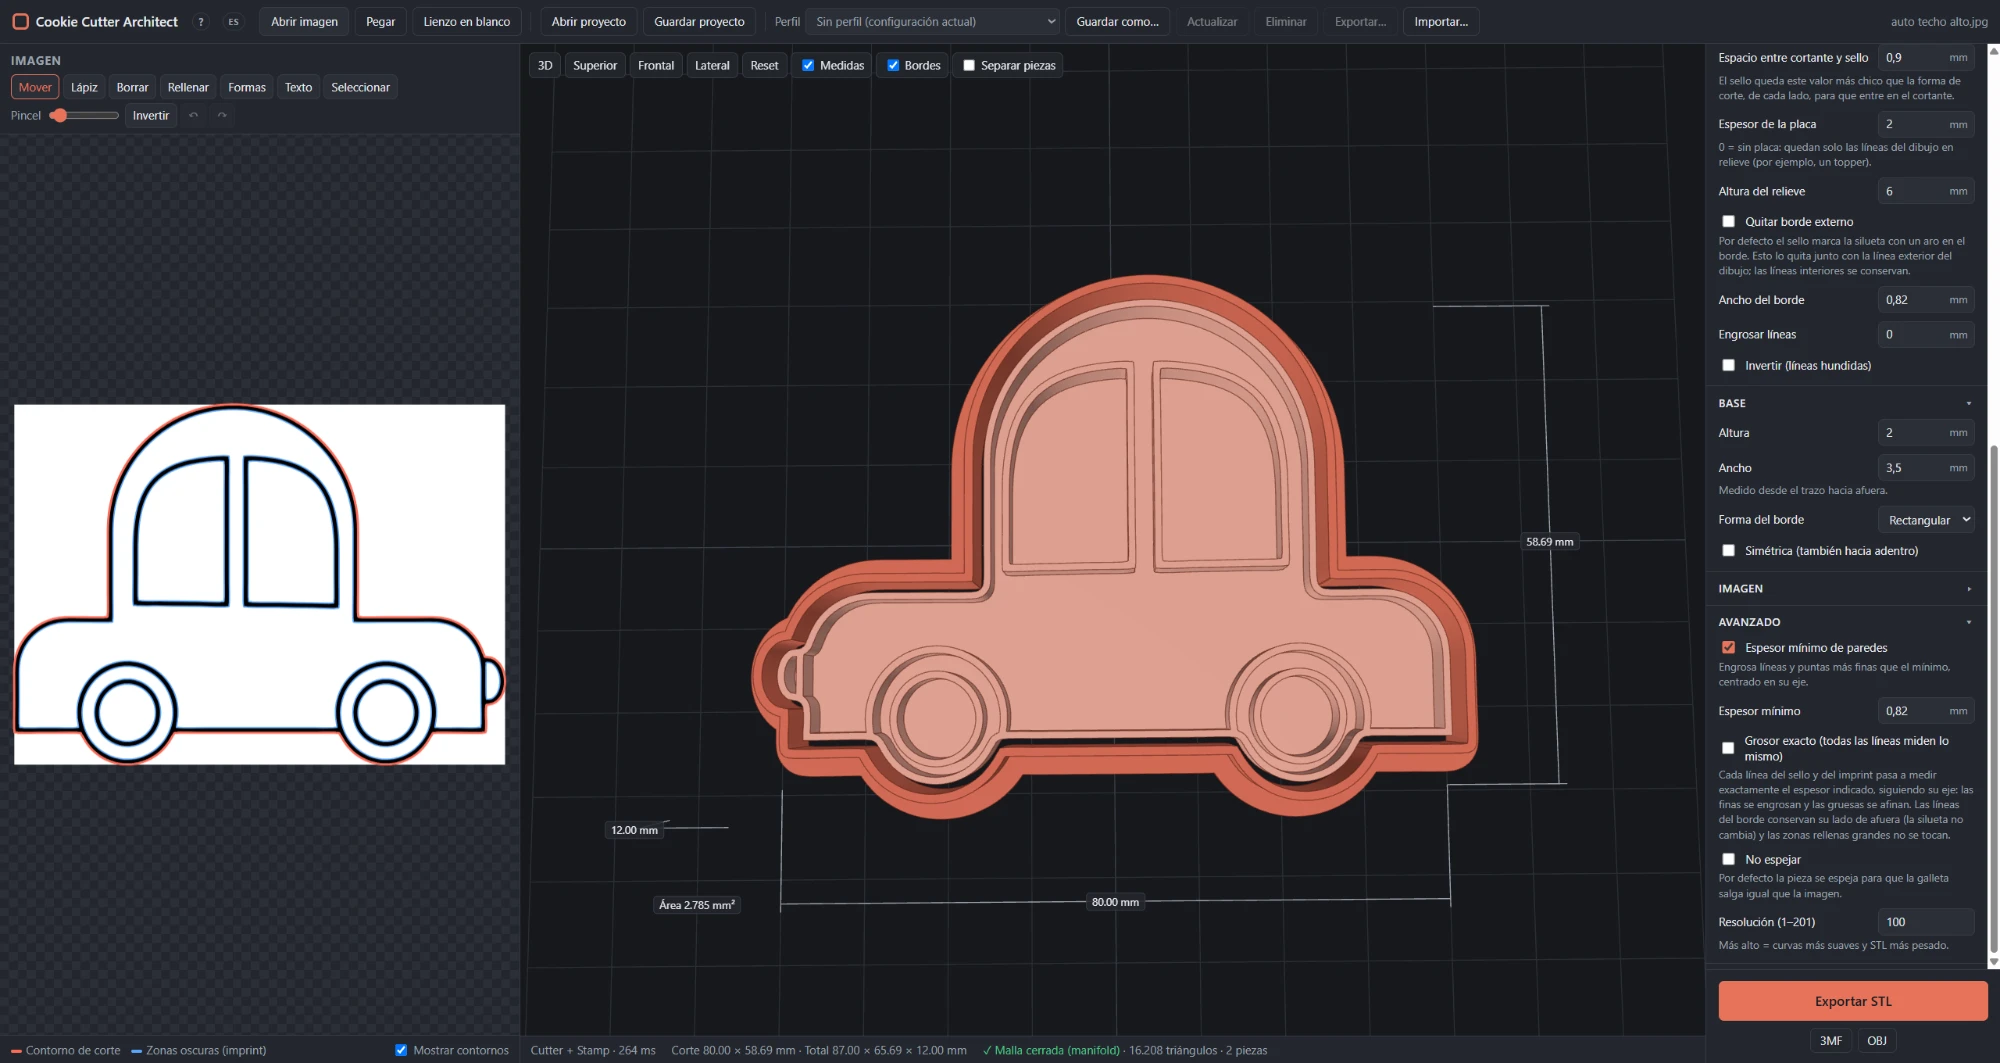Switch language with the ES button
This screenshot has height=1063, width=2000.
click(x=233, y=22)
